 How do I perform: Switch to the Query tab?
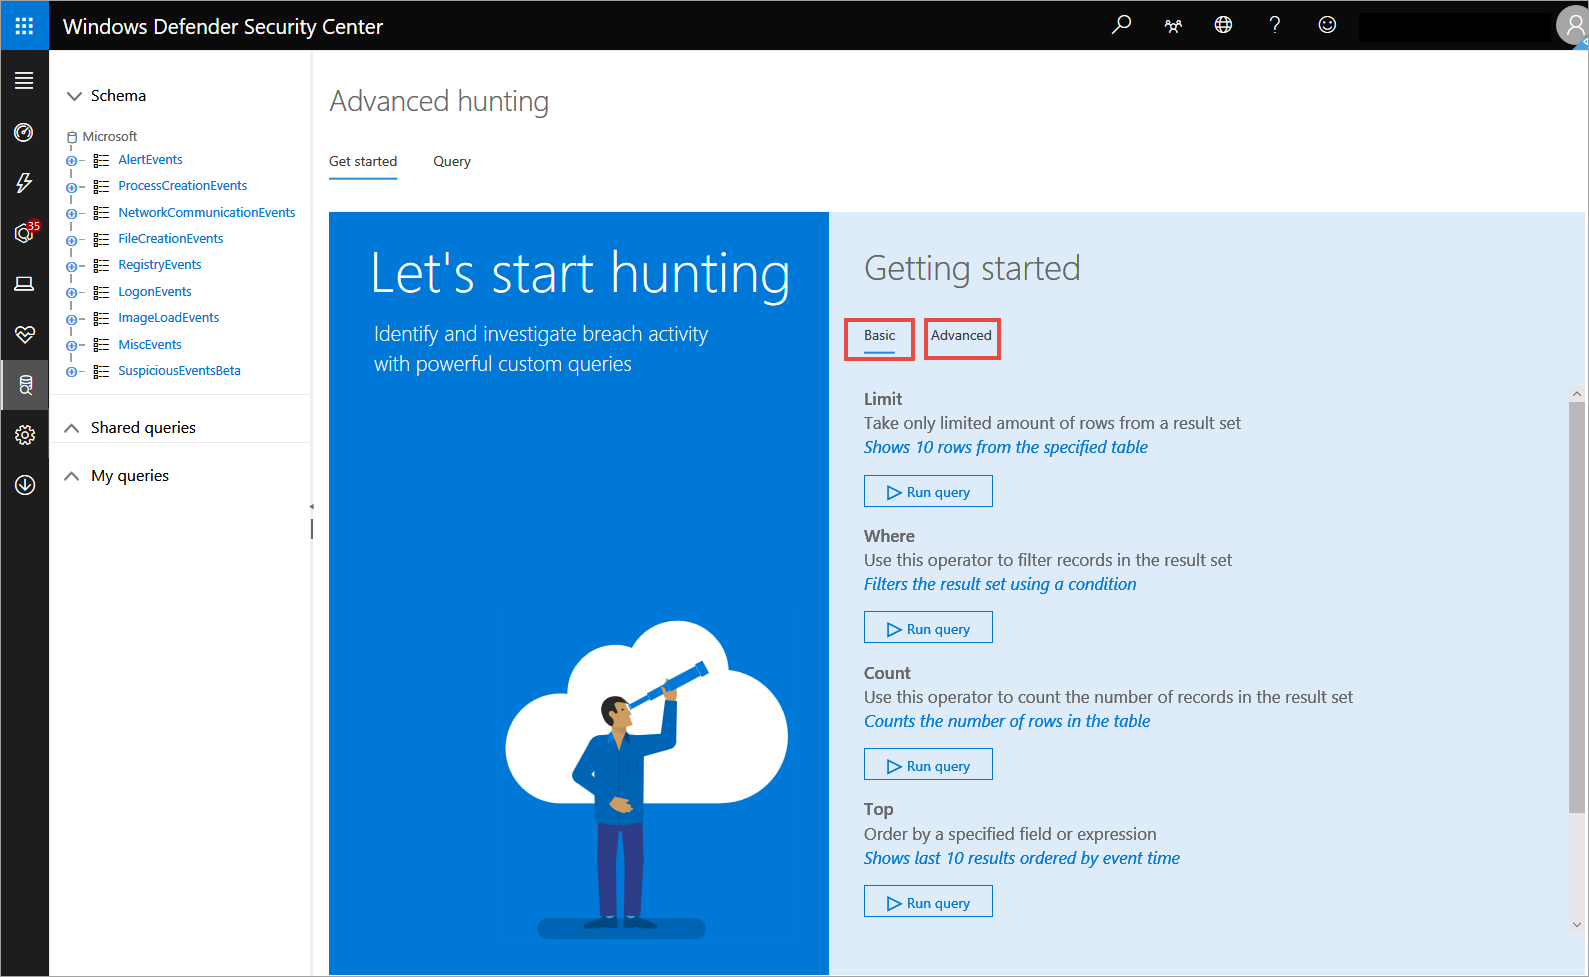452,162
